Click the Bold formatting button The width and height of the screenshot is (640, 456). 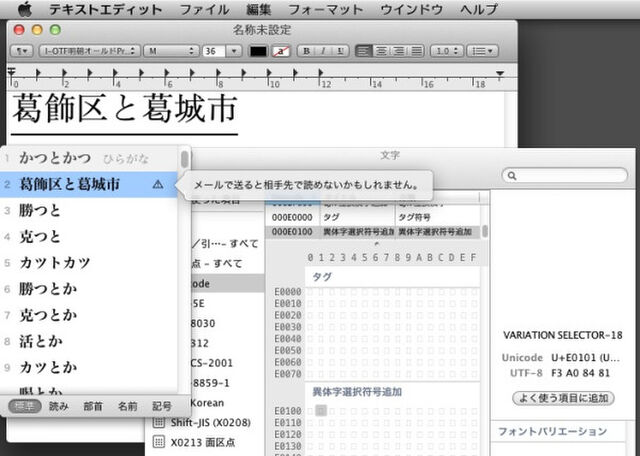tap(304, 50)
